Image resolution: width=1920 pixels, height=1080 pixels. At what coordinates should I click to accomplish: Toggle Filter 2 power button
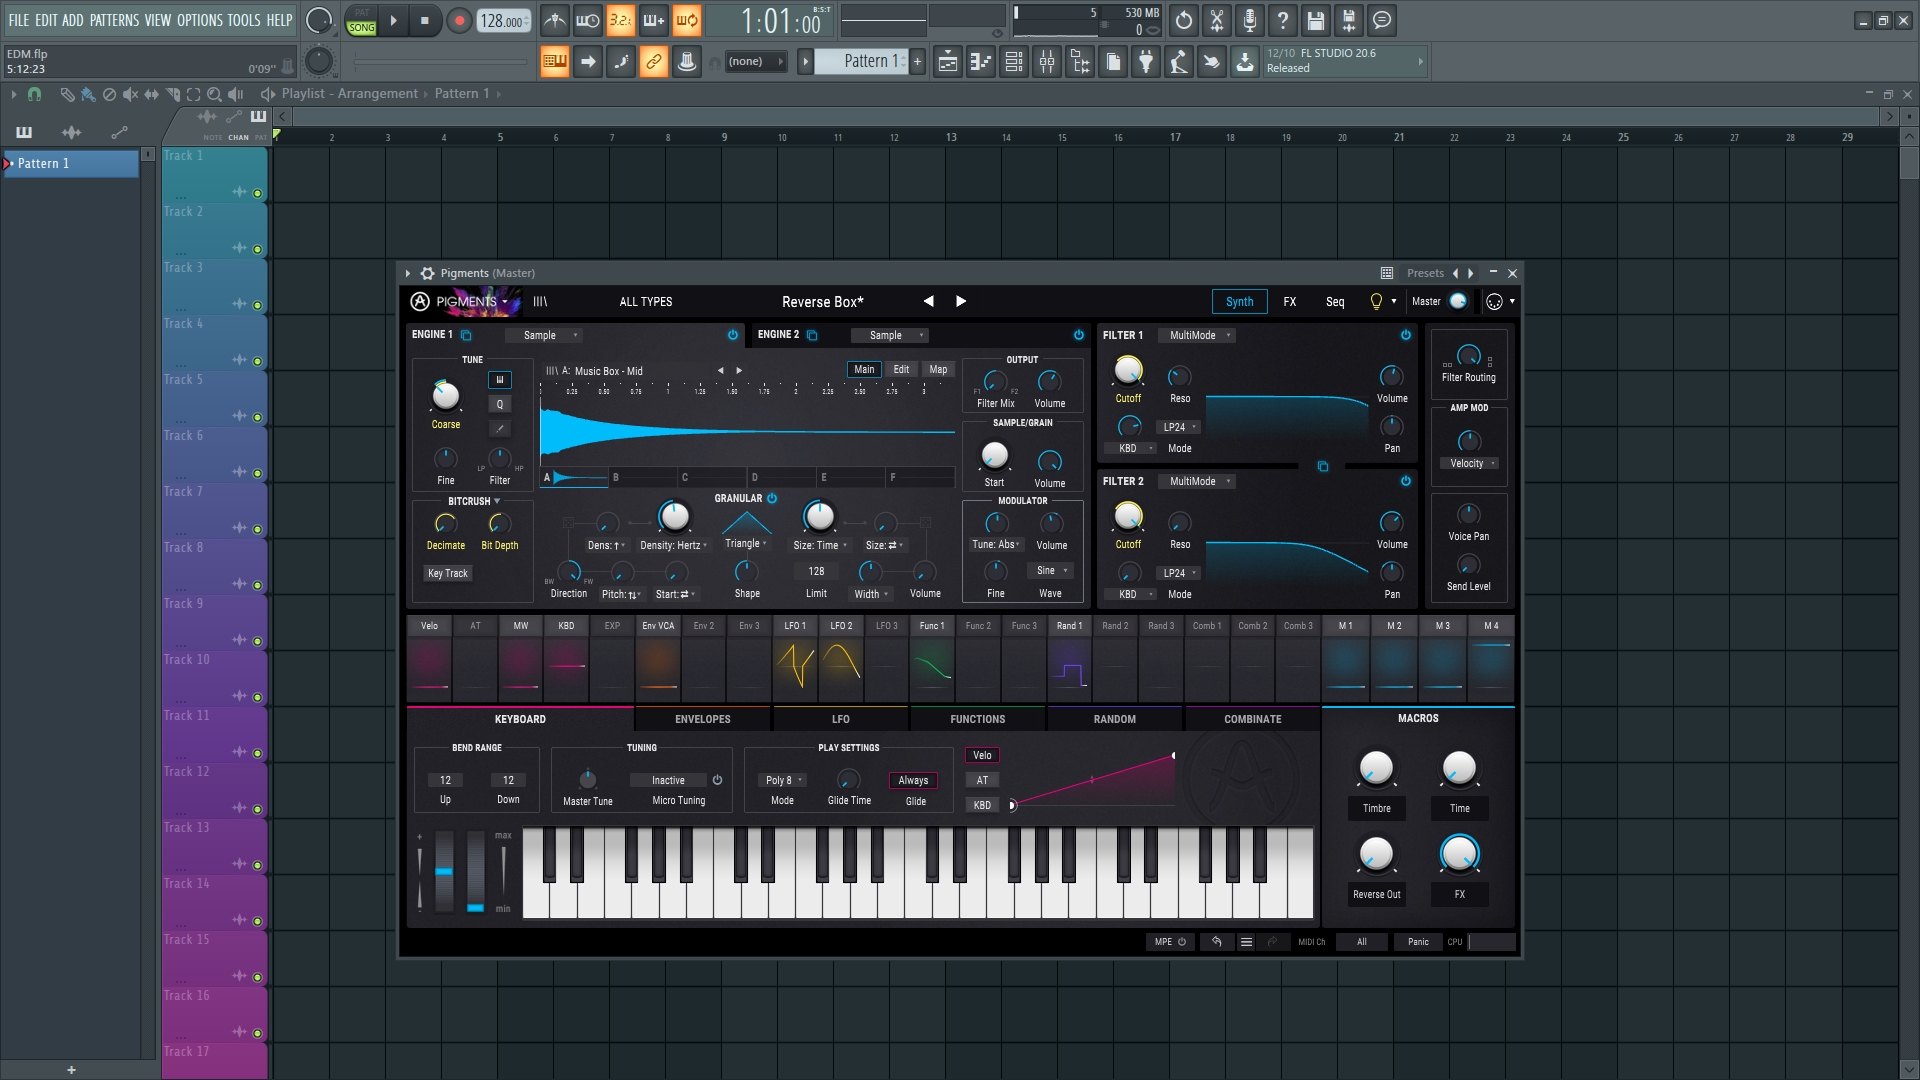pos(1406,481)
